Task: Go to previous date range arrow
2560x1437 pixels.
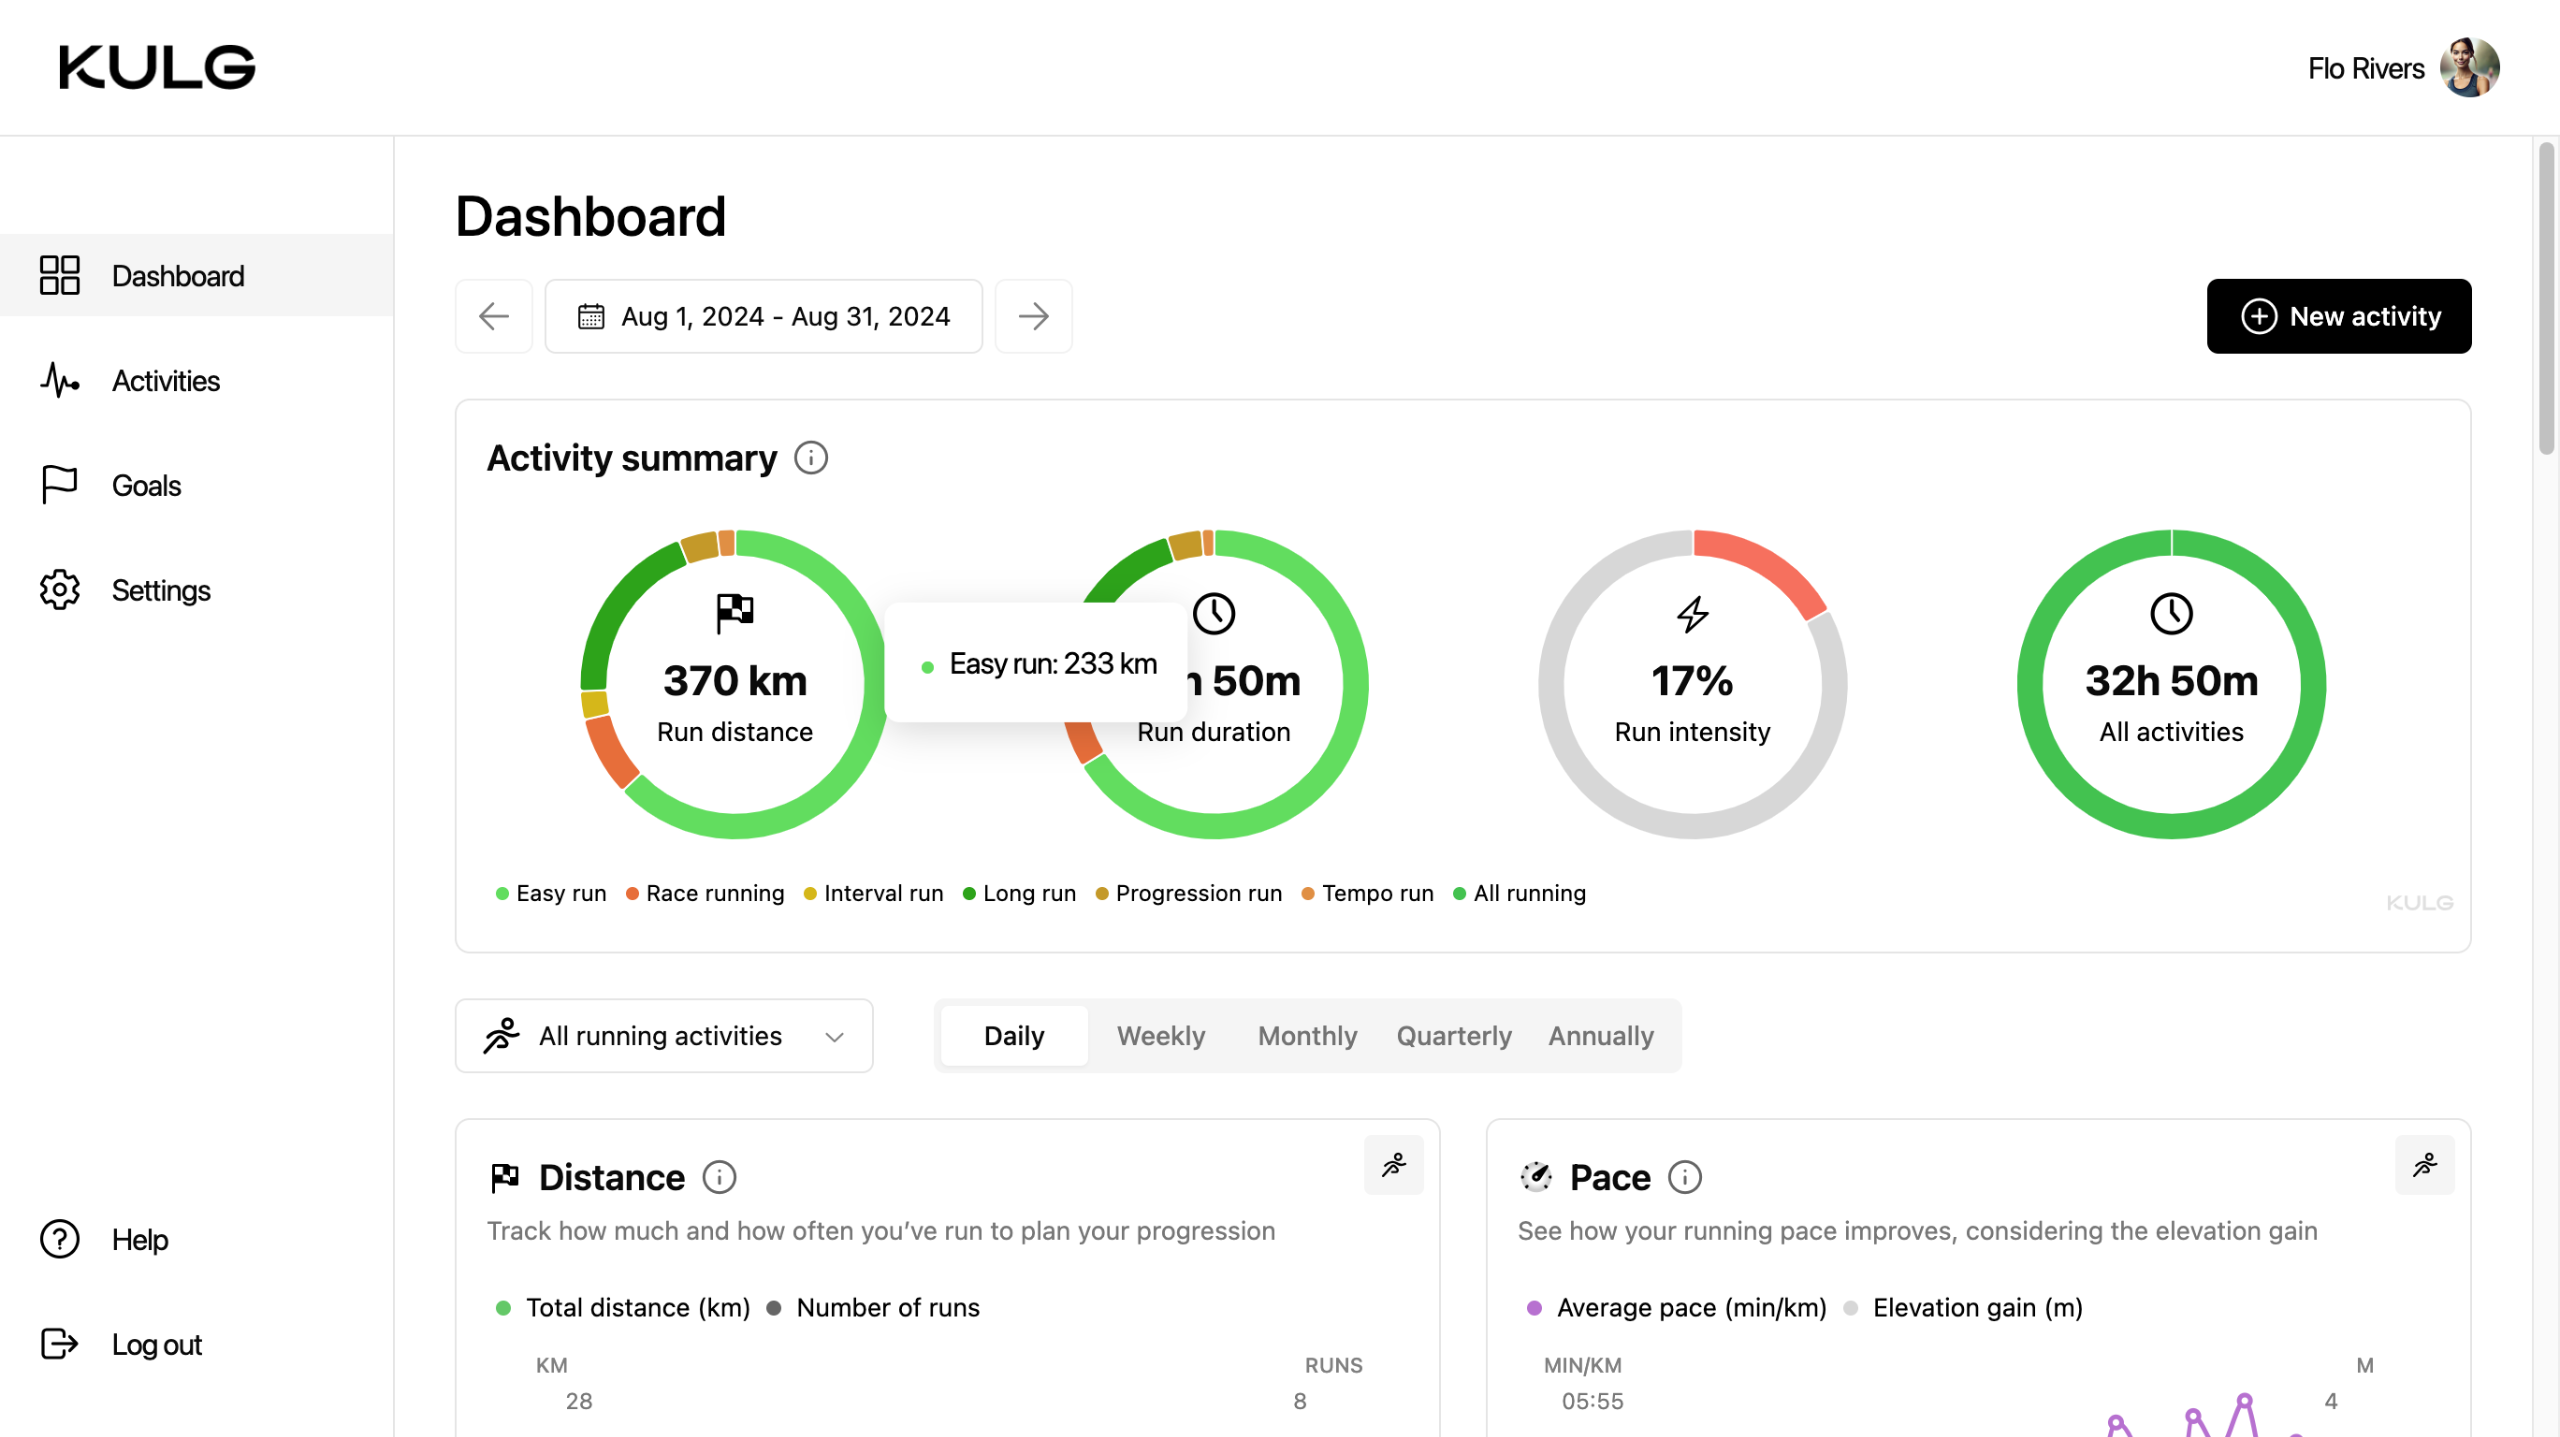Action: pos(494,316)
